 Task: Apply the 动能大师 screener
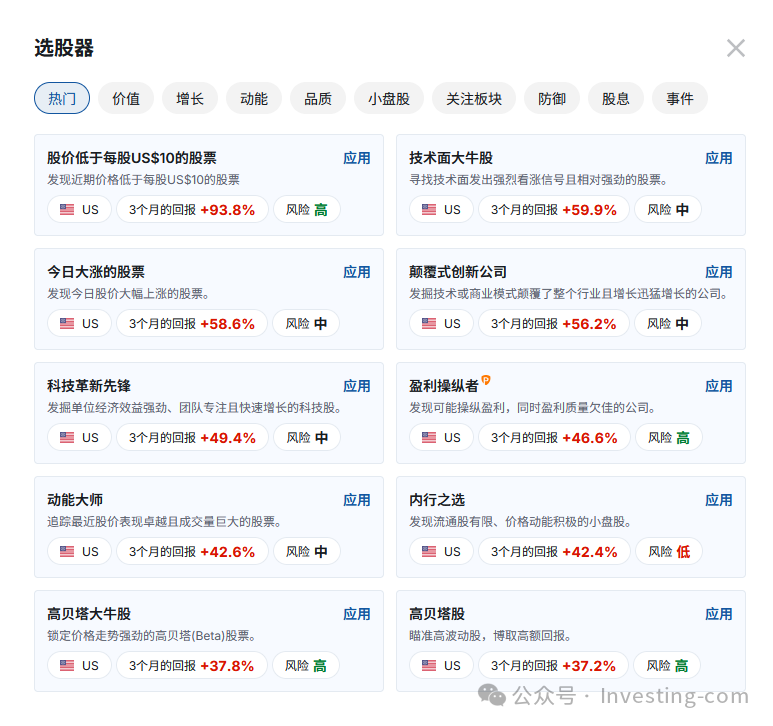pyautogui.click(x=356, y=499)
